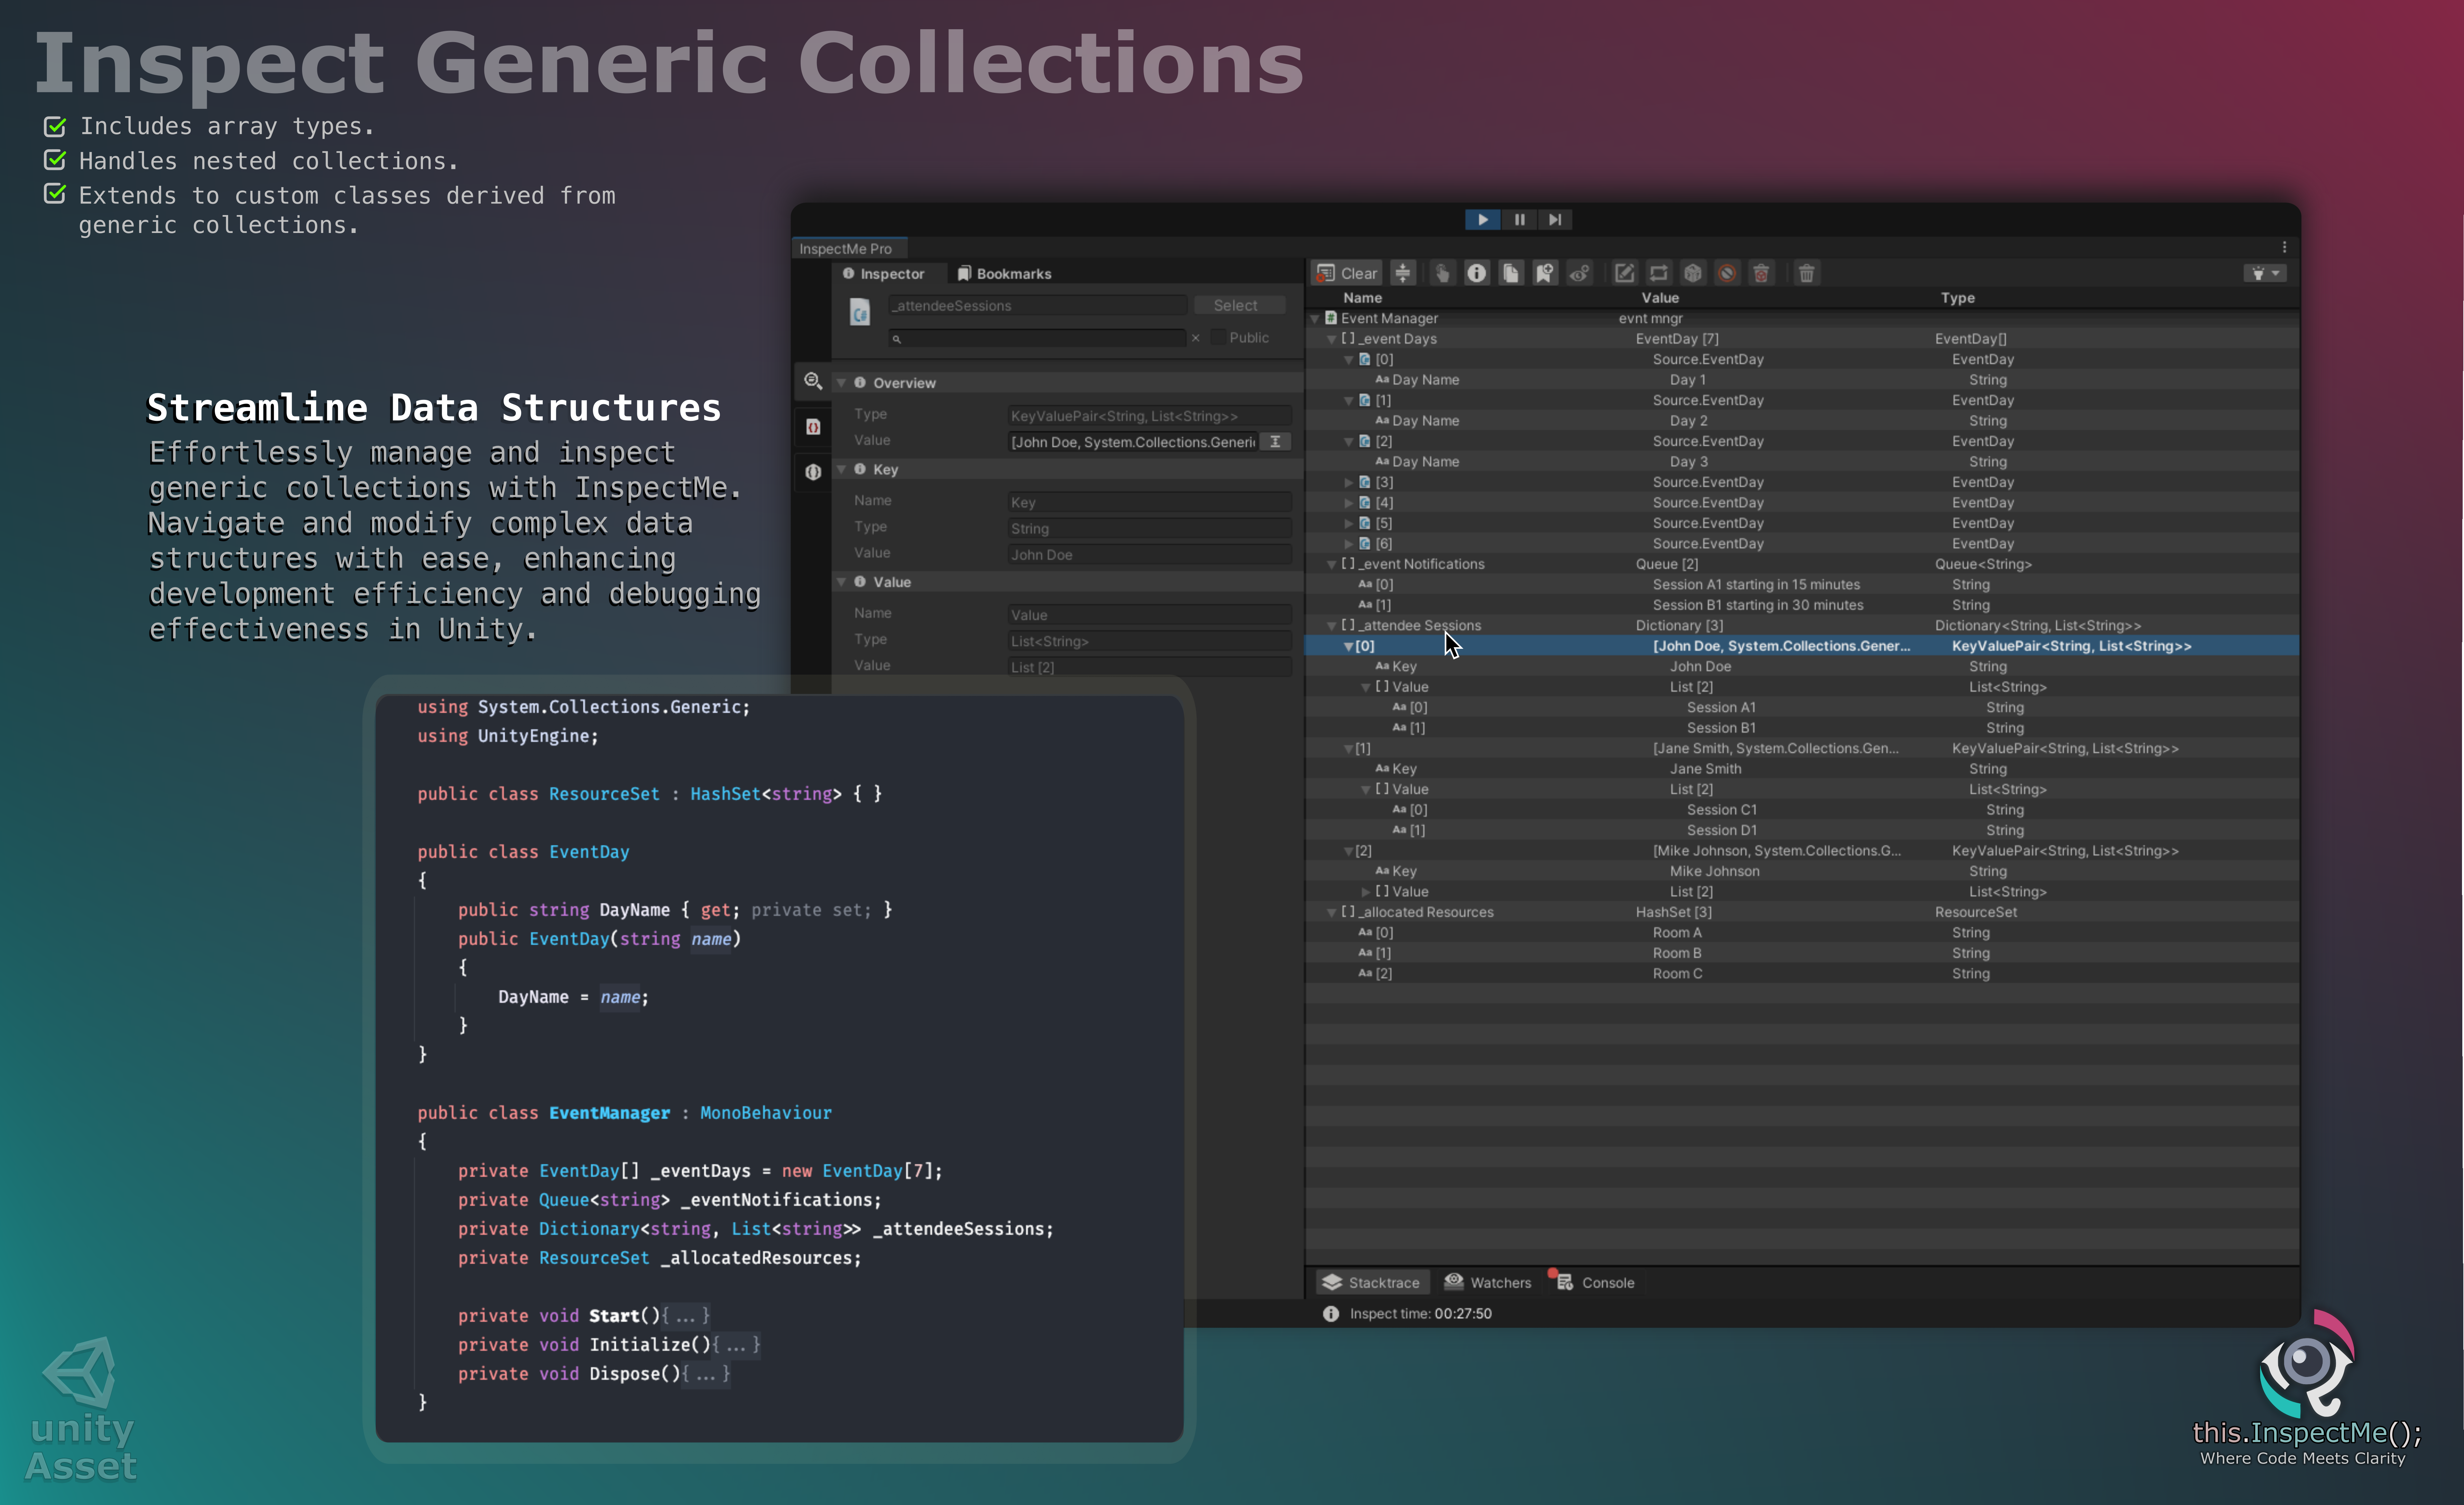
Task: Select the globe braces sidebar icon
Action: click(x=813, y=472)
